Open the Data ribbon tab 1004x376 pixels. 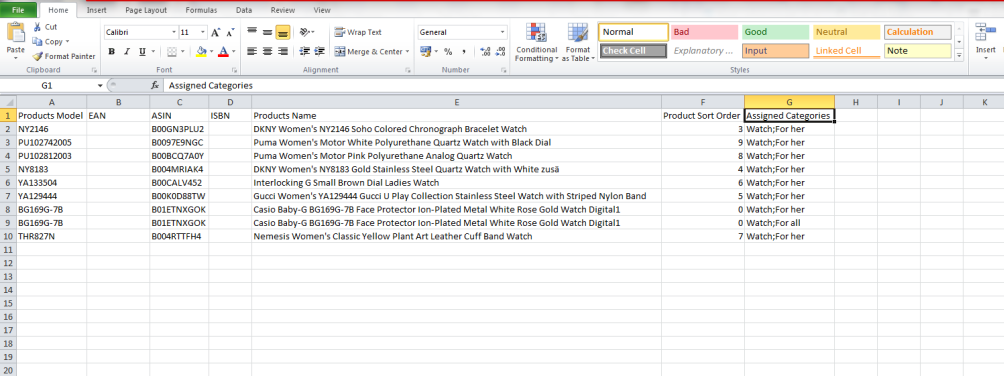[x=243, y=10]
